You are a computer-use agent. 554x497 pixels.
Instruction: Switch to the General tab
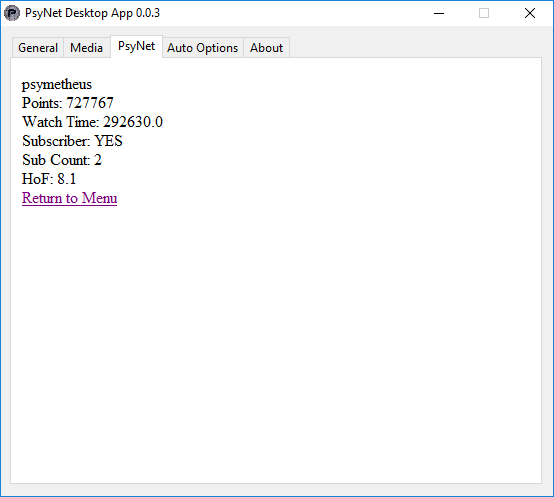38,48
